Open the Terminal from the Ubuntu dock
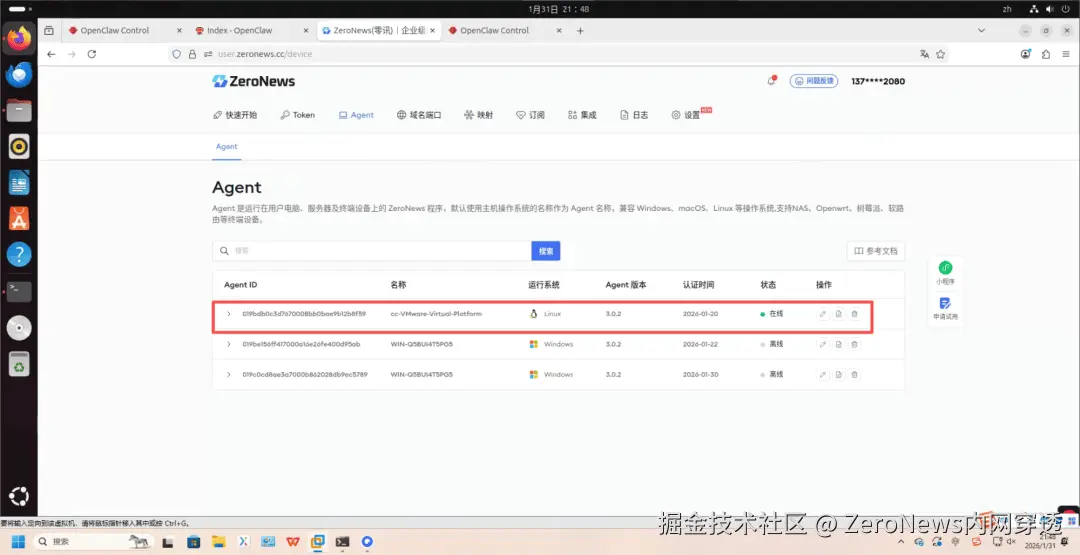 19,291
